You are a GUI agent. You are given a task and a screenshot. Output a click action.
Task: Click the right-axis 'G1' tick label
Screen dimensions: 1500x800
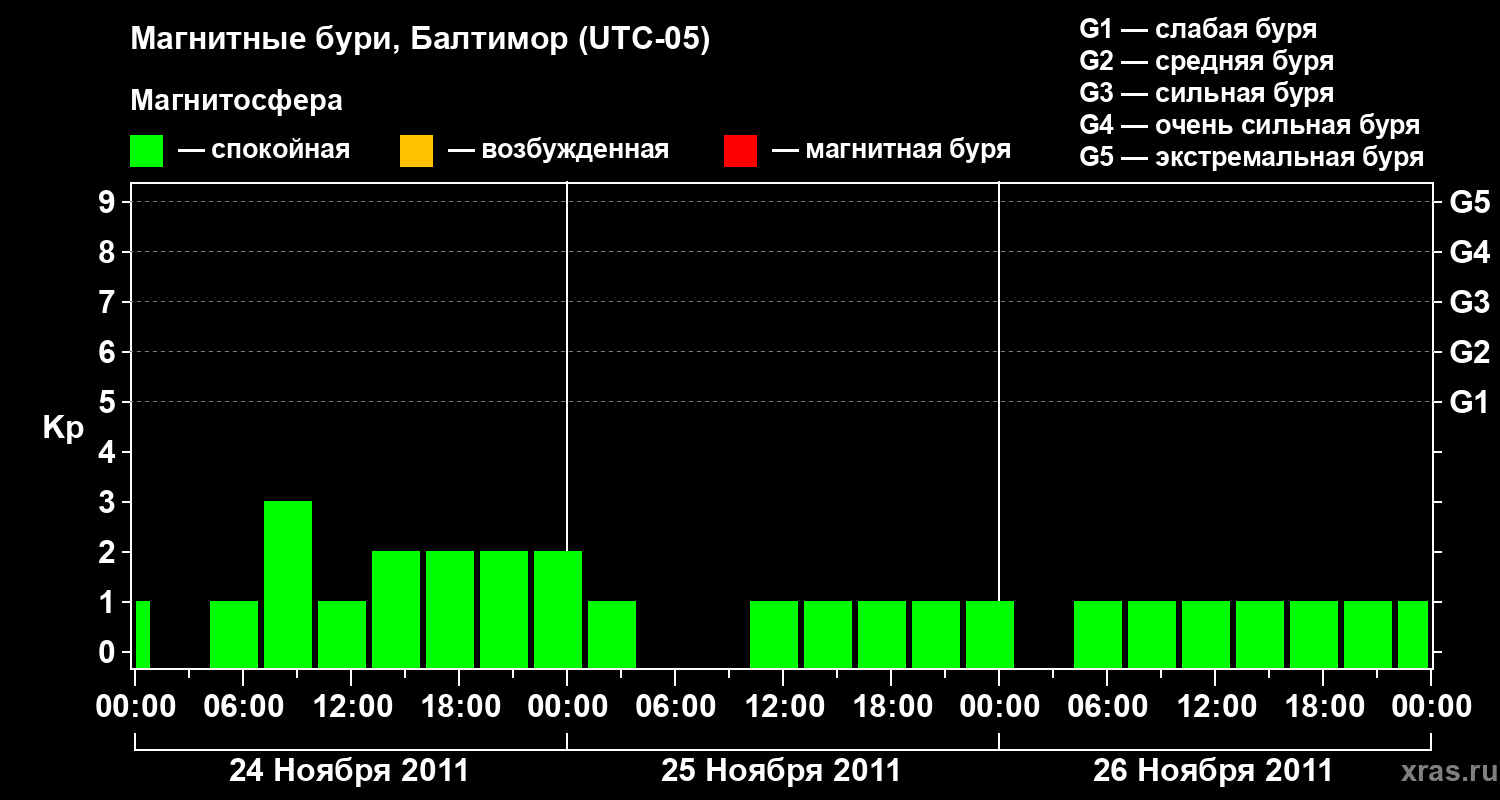point(1469,402)
